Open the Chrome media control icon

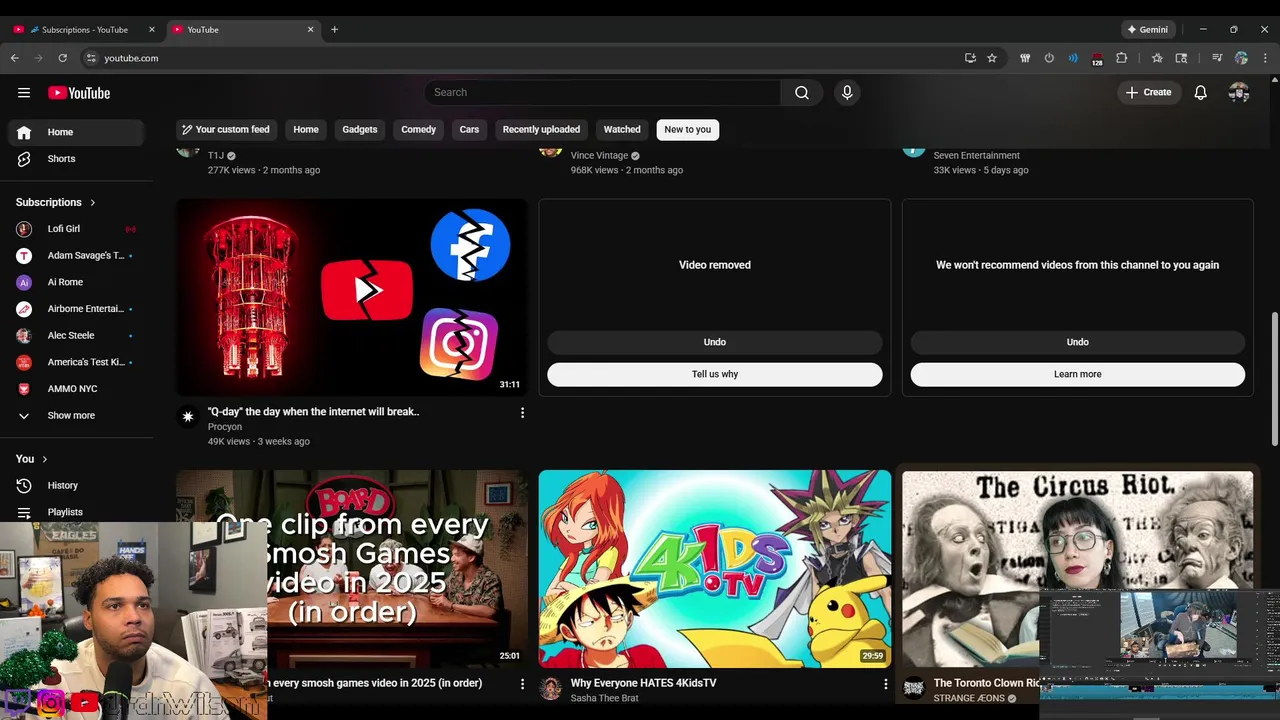point(1217,58)
